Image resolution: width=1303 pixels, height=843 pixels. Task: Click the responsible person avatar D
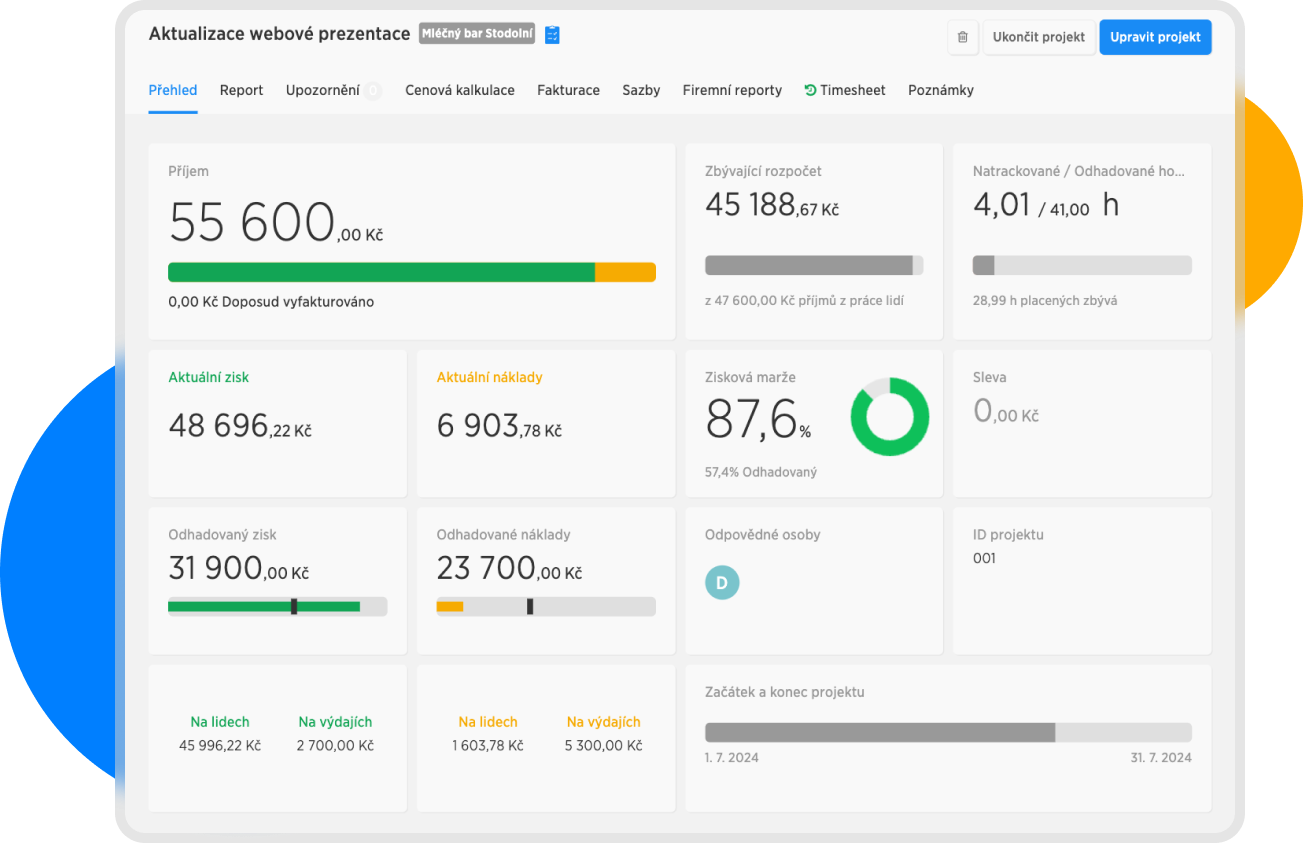pos(722,582)
